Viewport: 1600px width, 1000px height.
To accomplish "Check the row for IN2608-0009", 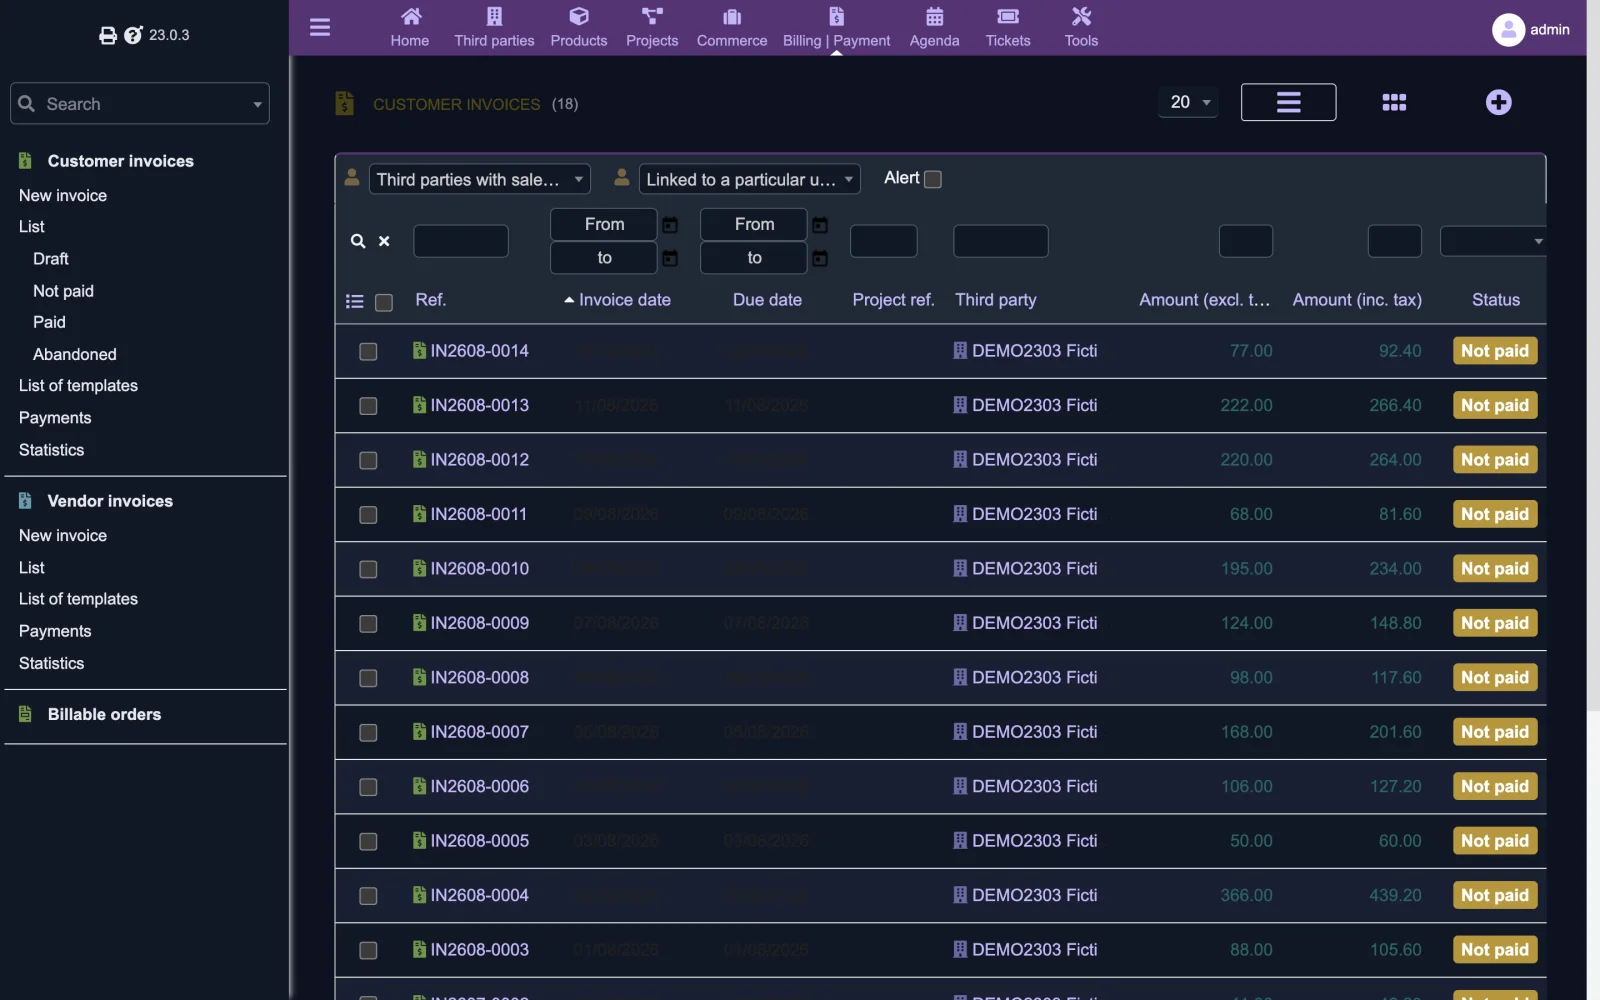I will coord(368,624).
